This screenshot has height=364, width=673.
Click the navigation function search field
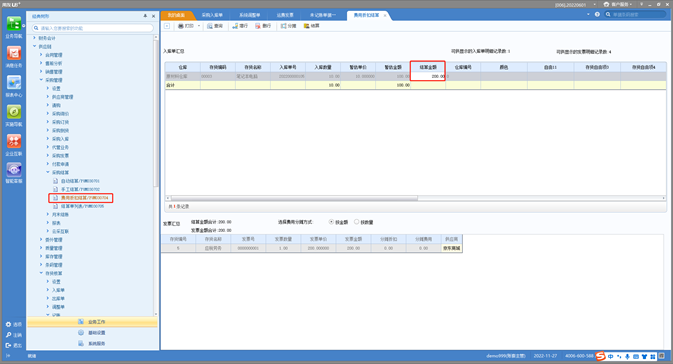[x=93, y=28]
